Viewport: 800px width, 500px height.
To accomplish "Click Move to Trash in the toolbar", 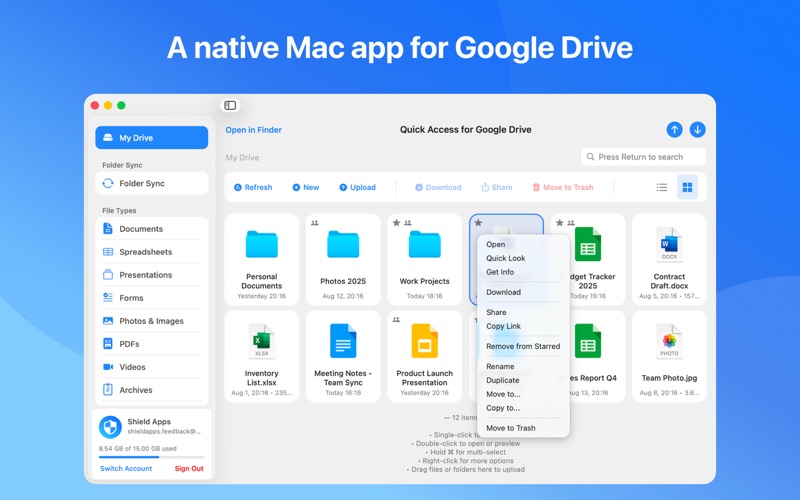I will pyautogui.click(x=563, y=187).
